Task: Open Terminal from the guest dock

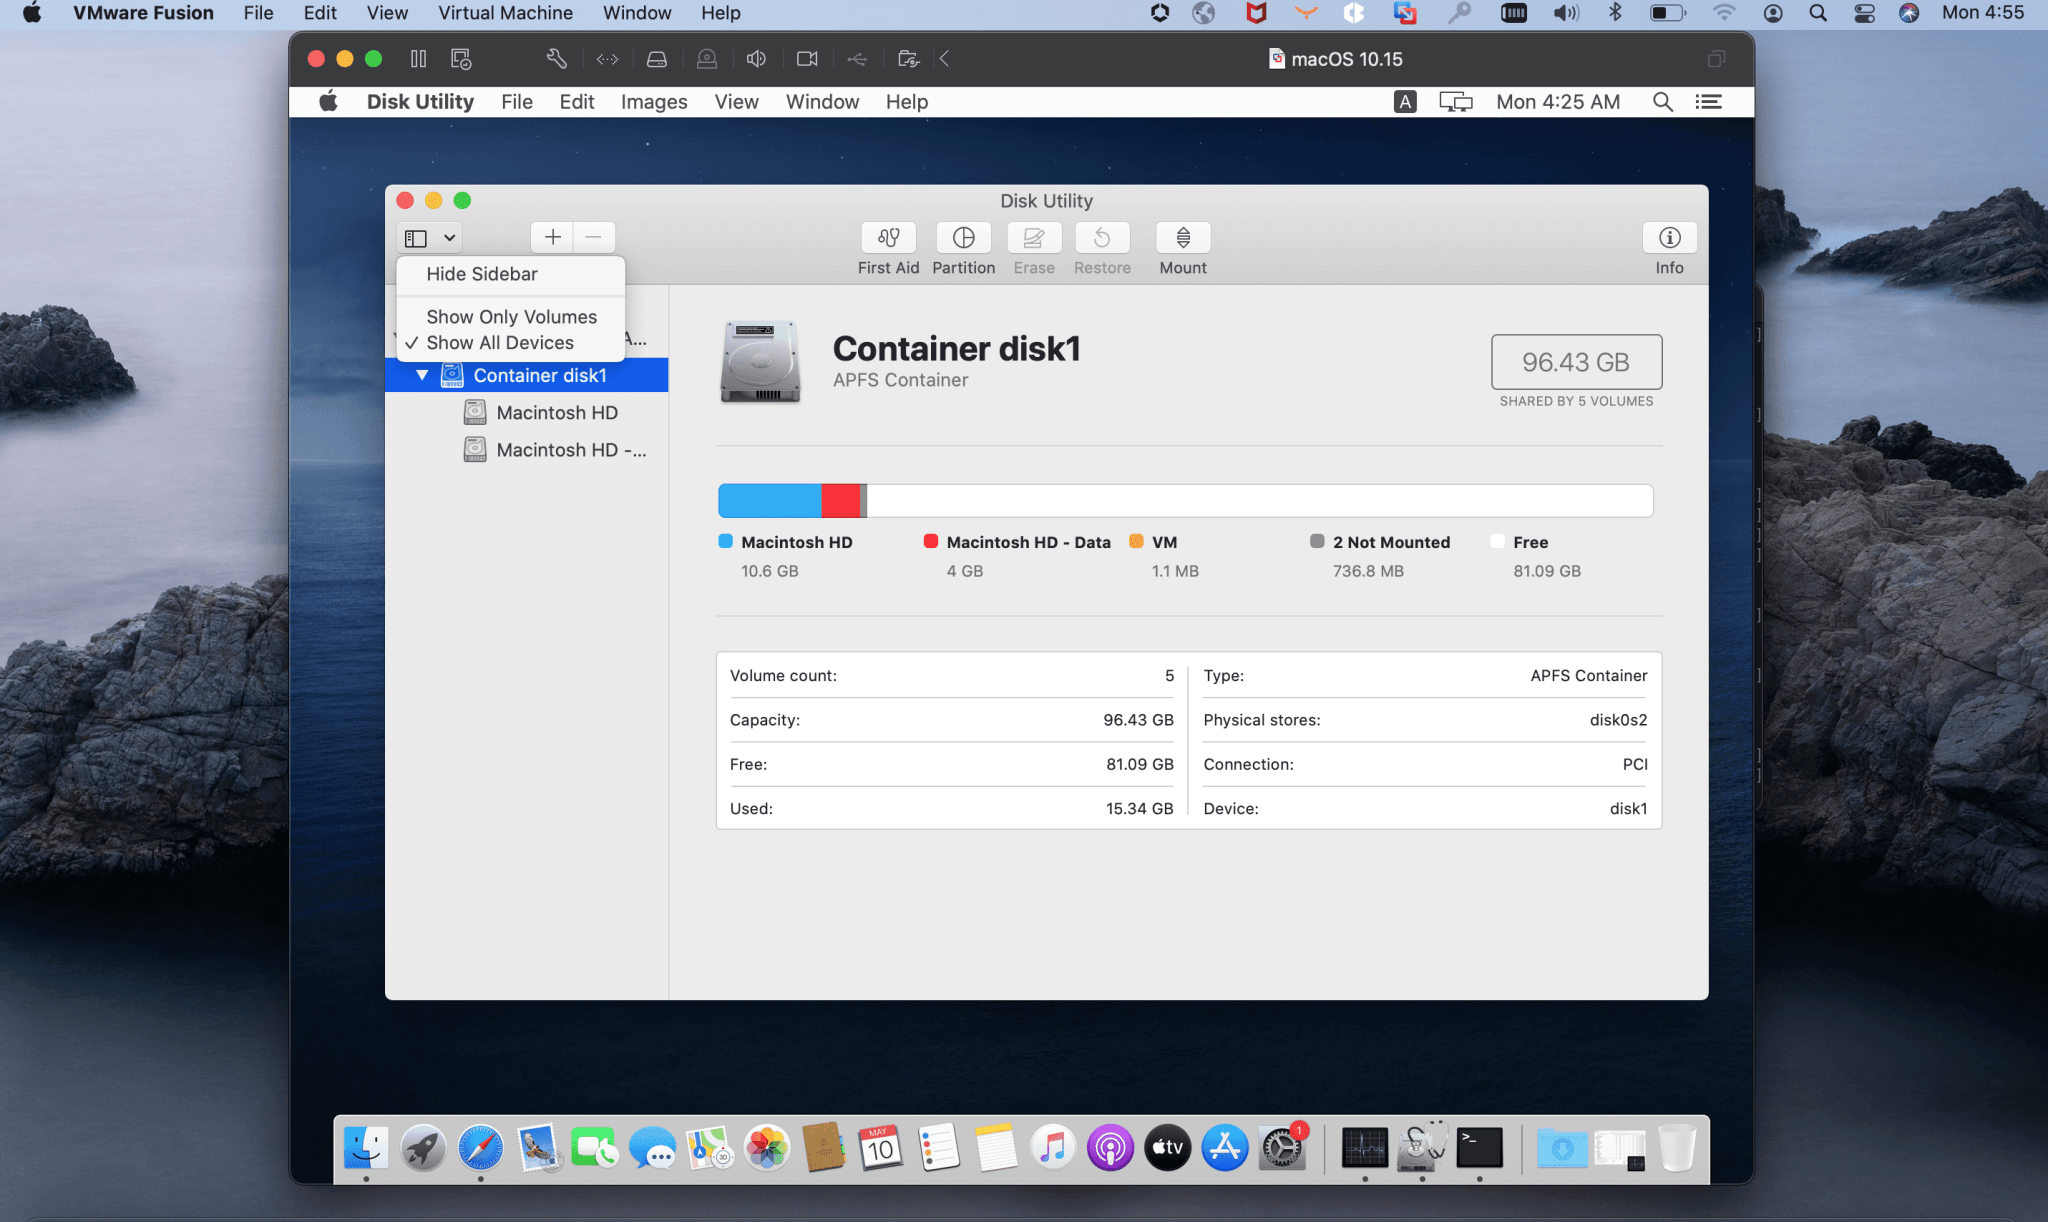Action: coord(1479,1148)
